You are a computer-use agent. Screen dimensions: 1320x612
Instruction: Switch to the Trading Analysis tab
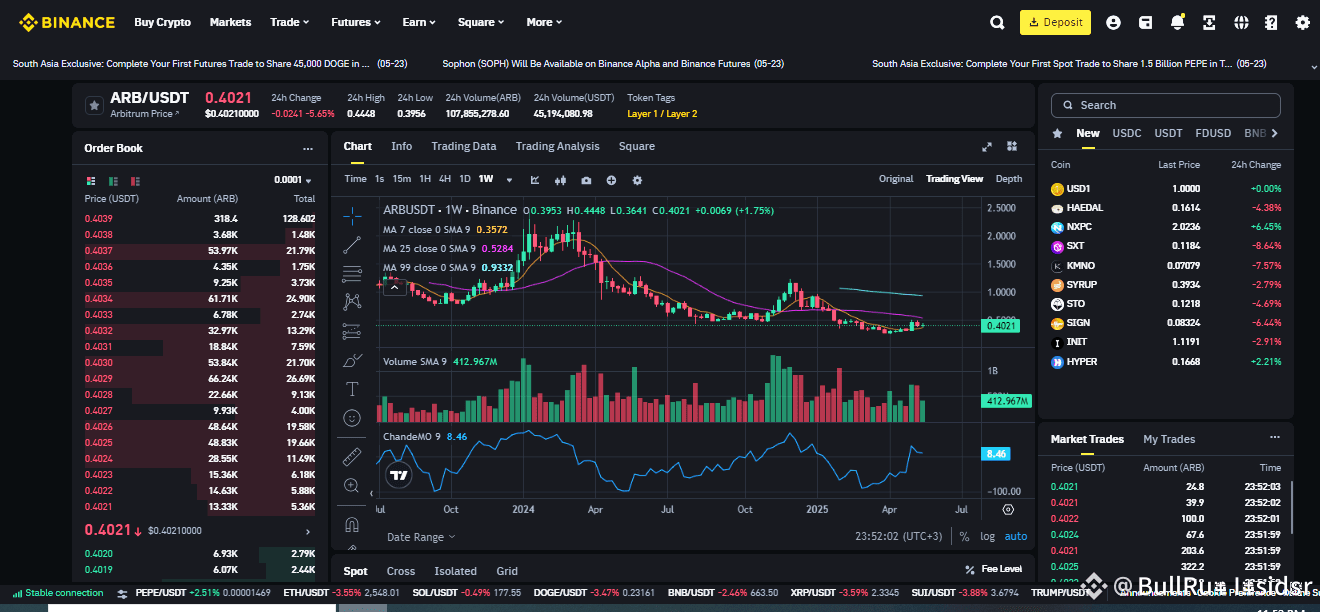coord(558,146)
